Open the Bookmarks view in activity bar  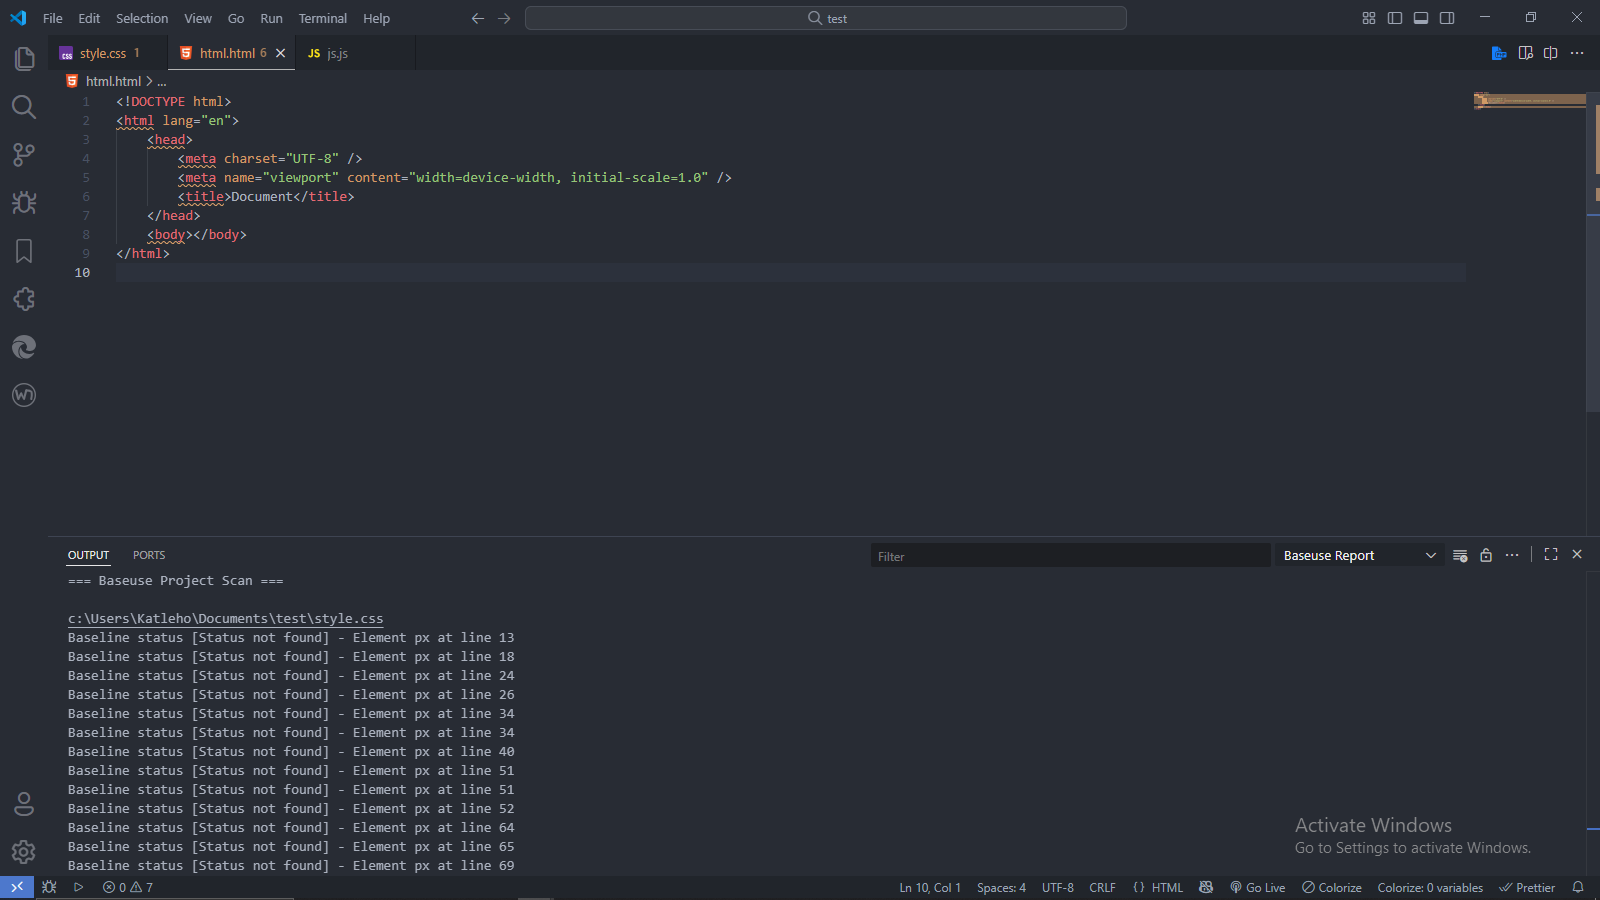point(24,251)
